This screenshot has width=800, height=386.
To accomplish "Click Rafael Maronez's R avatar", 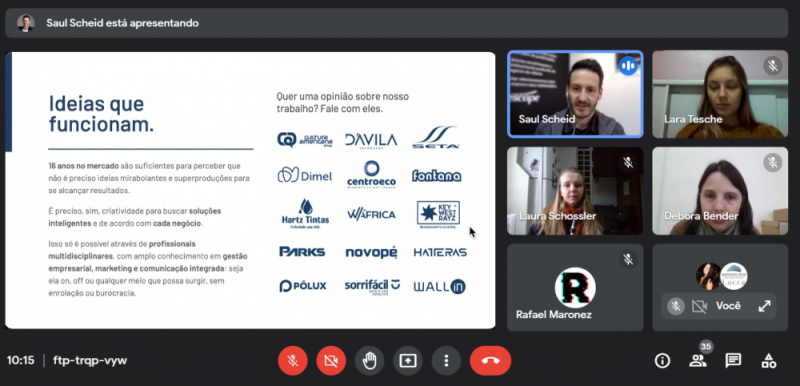I will (x=575, y=287).
